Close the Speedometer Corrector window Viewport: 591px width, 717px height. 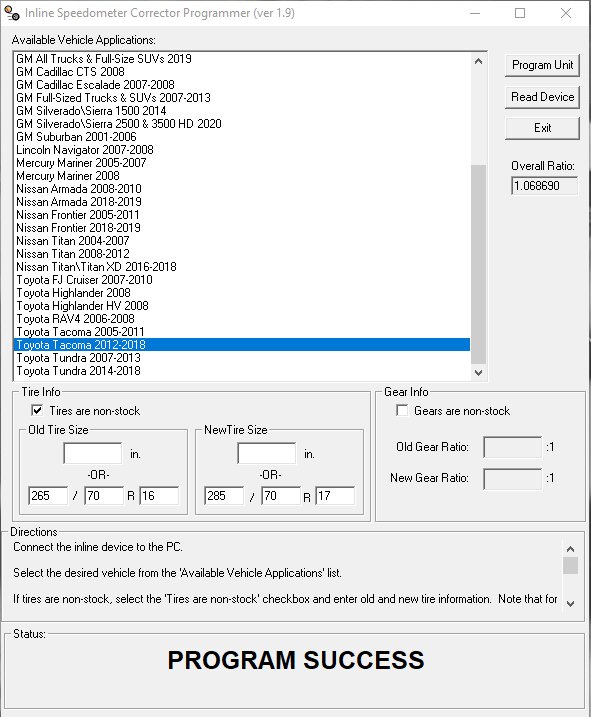(x=566, y=13)
